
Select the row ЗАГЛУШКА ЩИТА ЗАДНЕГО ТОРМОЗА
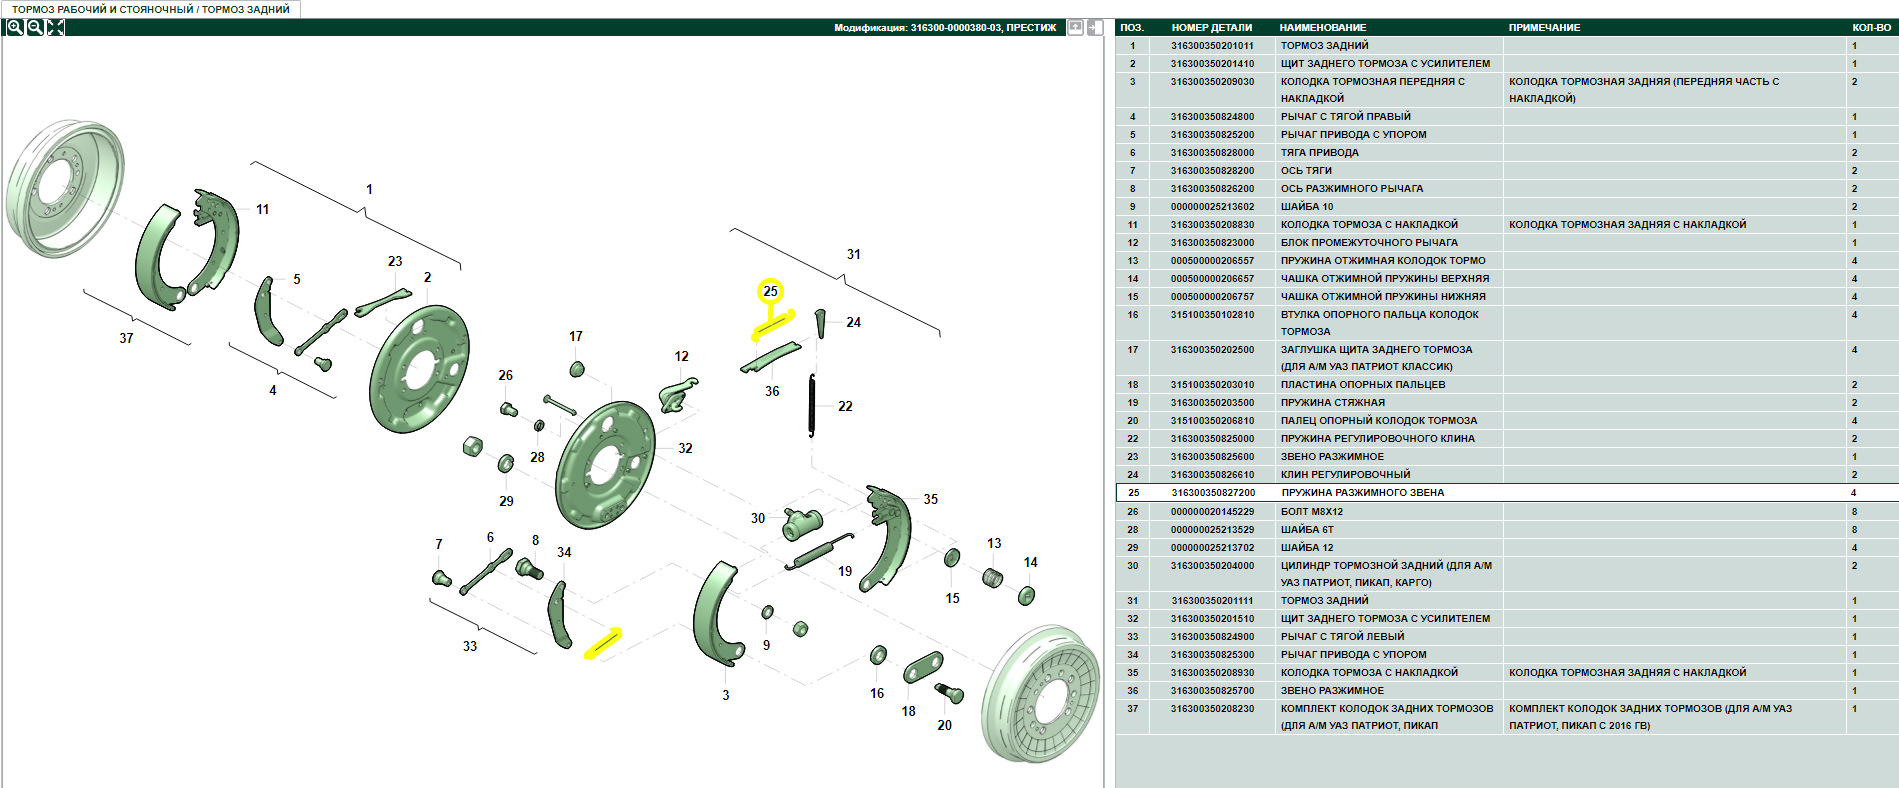click(x=1507, y=358)
